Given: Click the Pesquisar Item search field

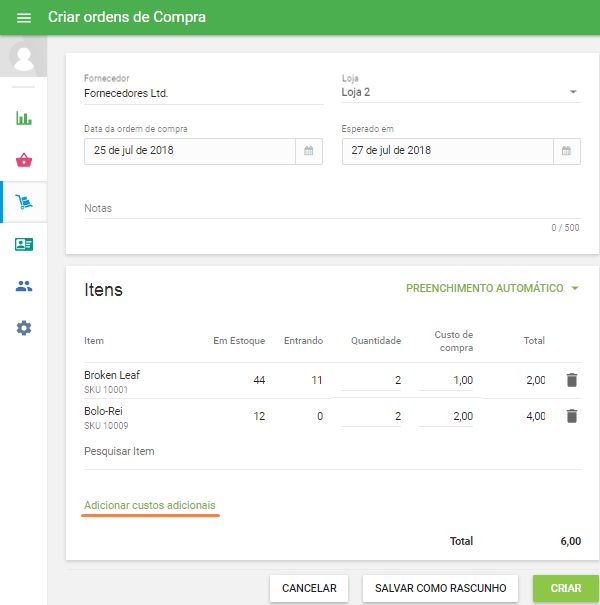Looking at the screenshot, I should pos(332,451).
